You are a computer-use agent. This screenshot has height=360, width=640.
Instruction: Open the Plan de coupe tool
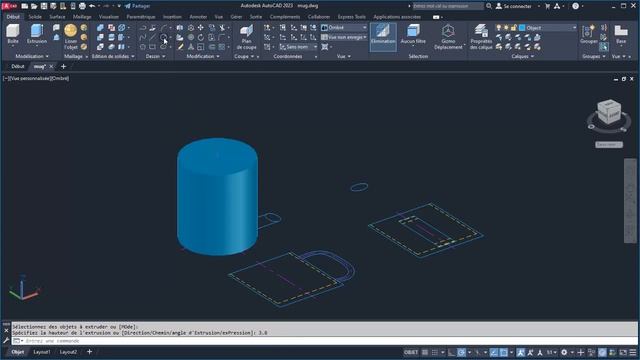pyautogui.click(x=246, y=37)
